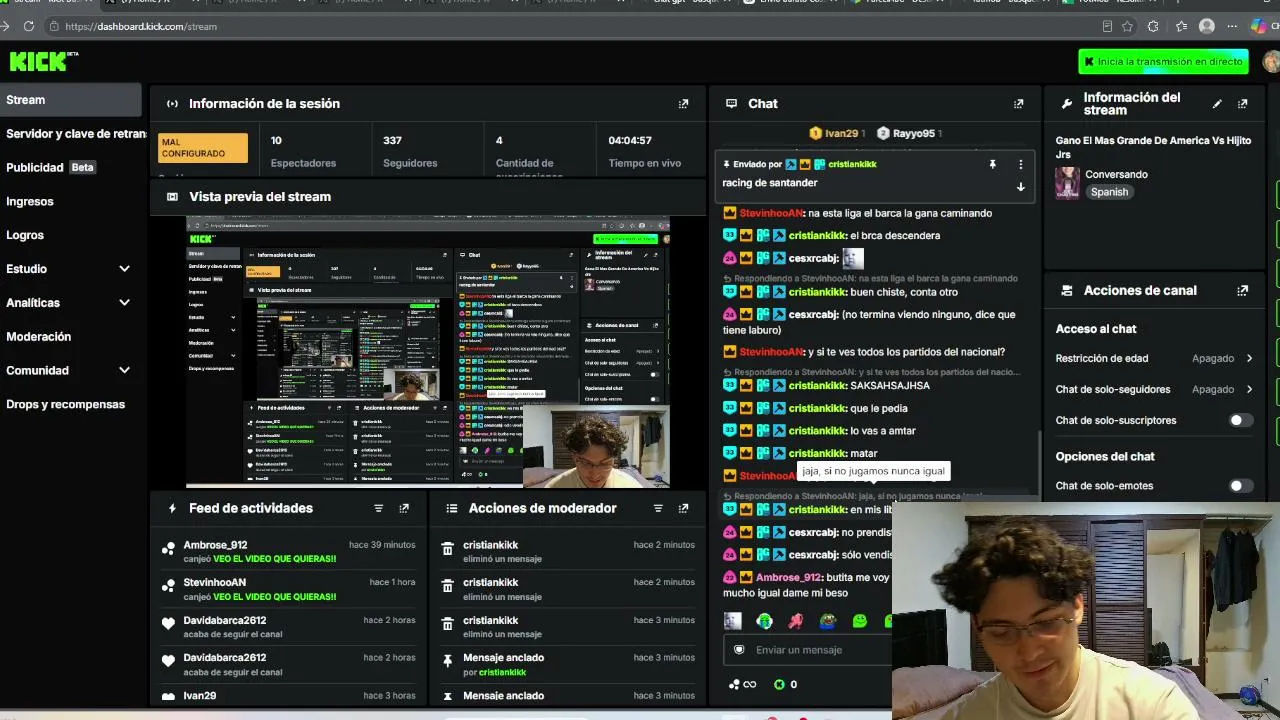This screenshot has height=720, width=1280.
Task: Click StevinhooAN in the activity feed
Action: coord(214,582)
